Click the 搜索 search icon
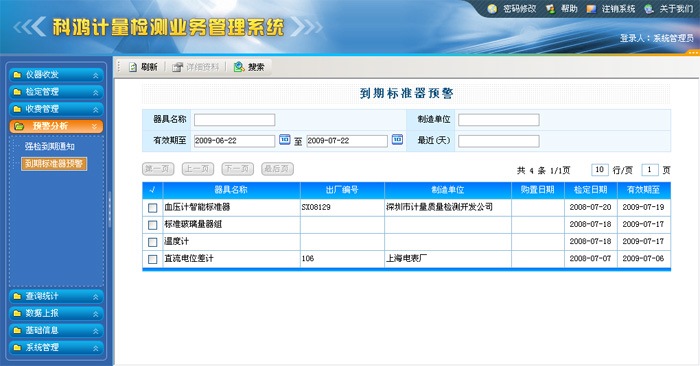This screenshot has height=366, width=700. (x=239, y=67)
